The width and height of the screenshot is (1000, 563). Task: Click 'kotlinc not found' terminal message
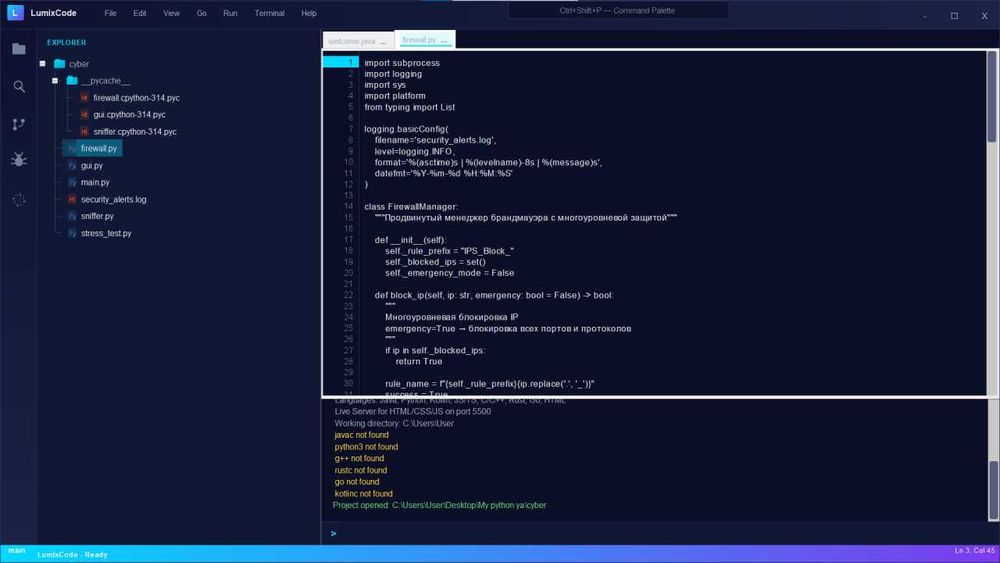tap(364, 494)
